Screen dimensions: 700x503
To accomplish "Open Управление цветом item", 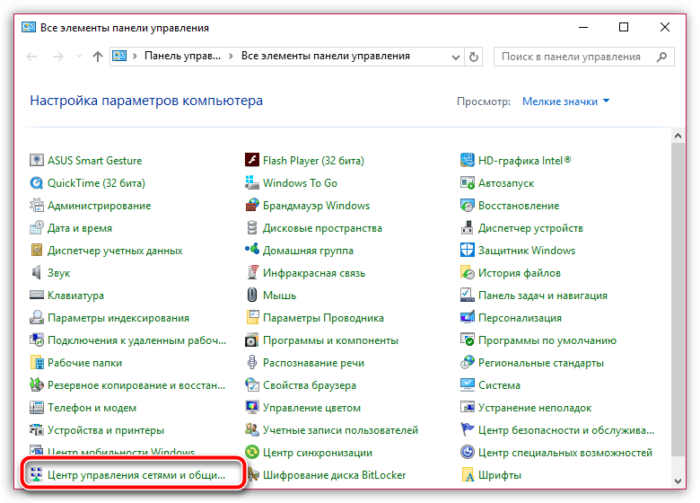I will (x=312, y=407).
